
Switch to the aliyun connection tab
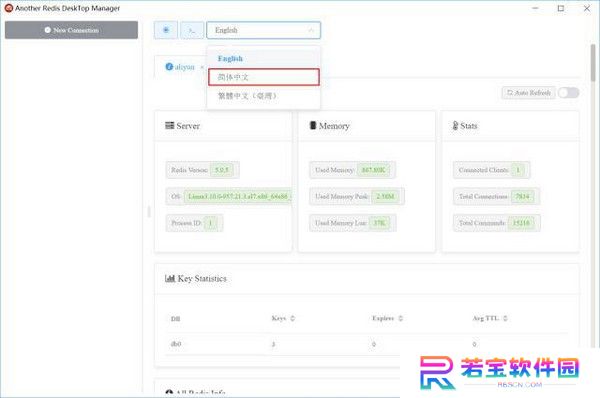coord(181,67)
